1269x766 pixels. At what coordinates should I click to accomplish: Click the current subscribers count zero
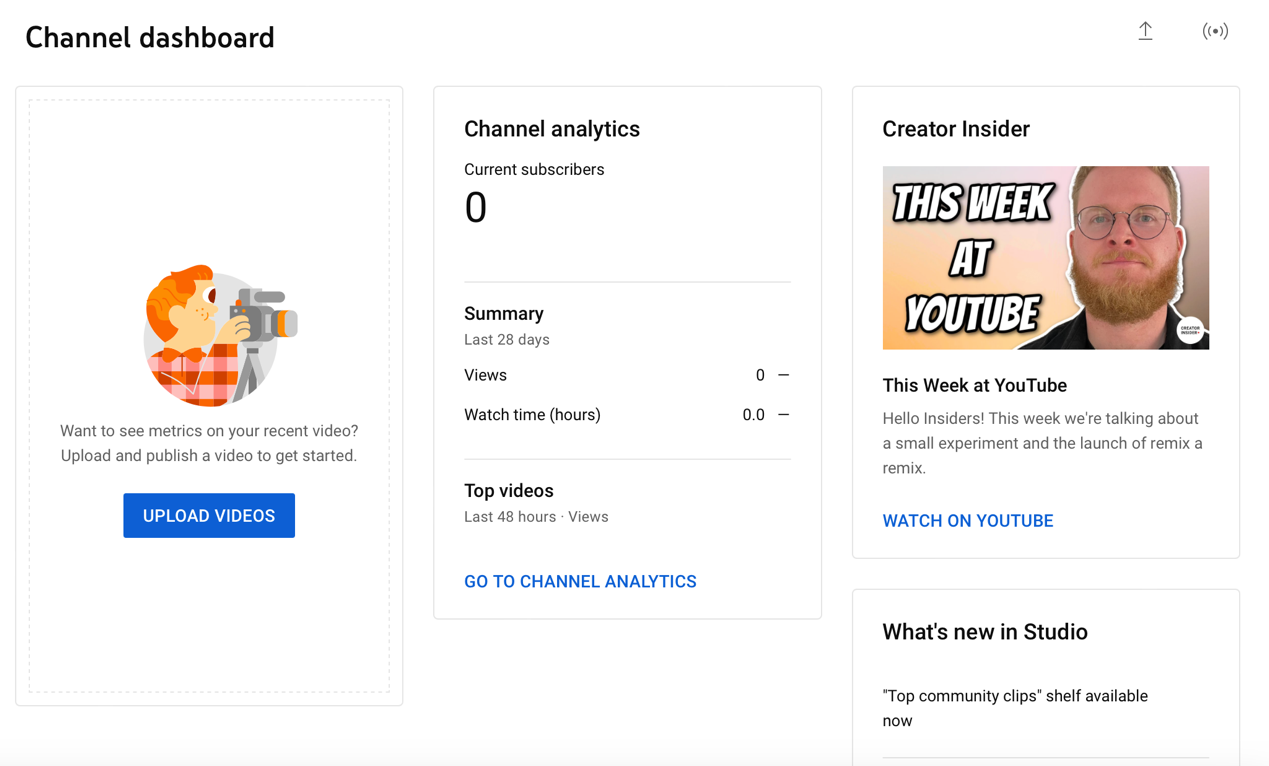476,207
